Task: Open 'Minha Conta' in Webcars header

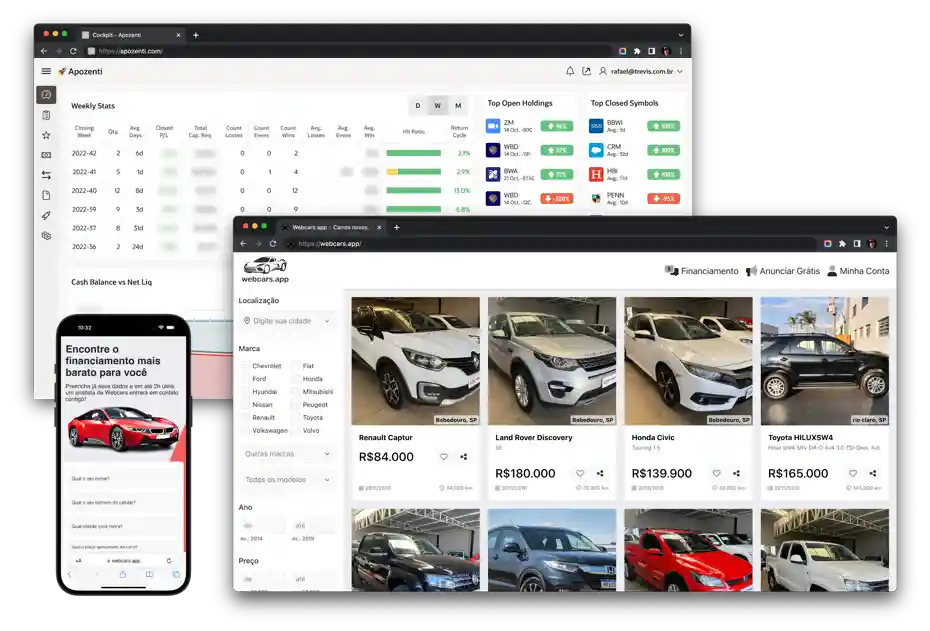Action: (x=858, y=271)
